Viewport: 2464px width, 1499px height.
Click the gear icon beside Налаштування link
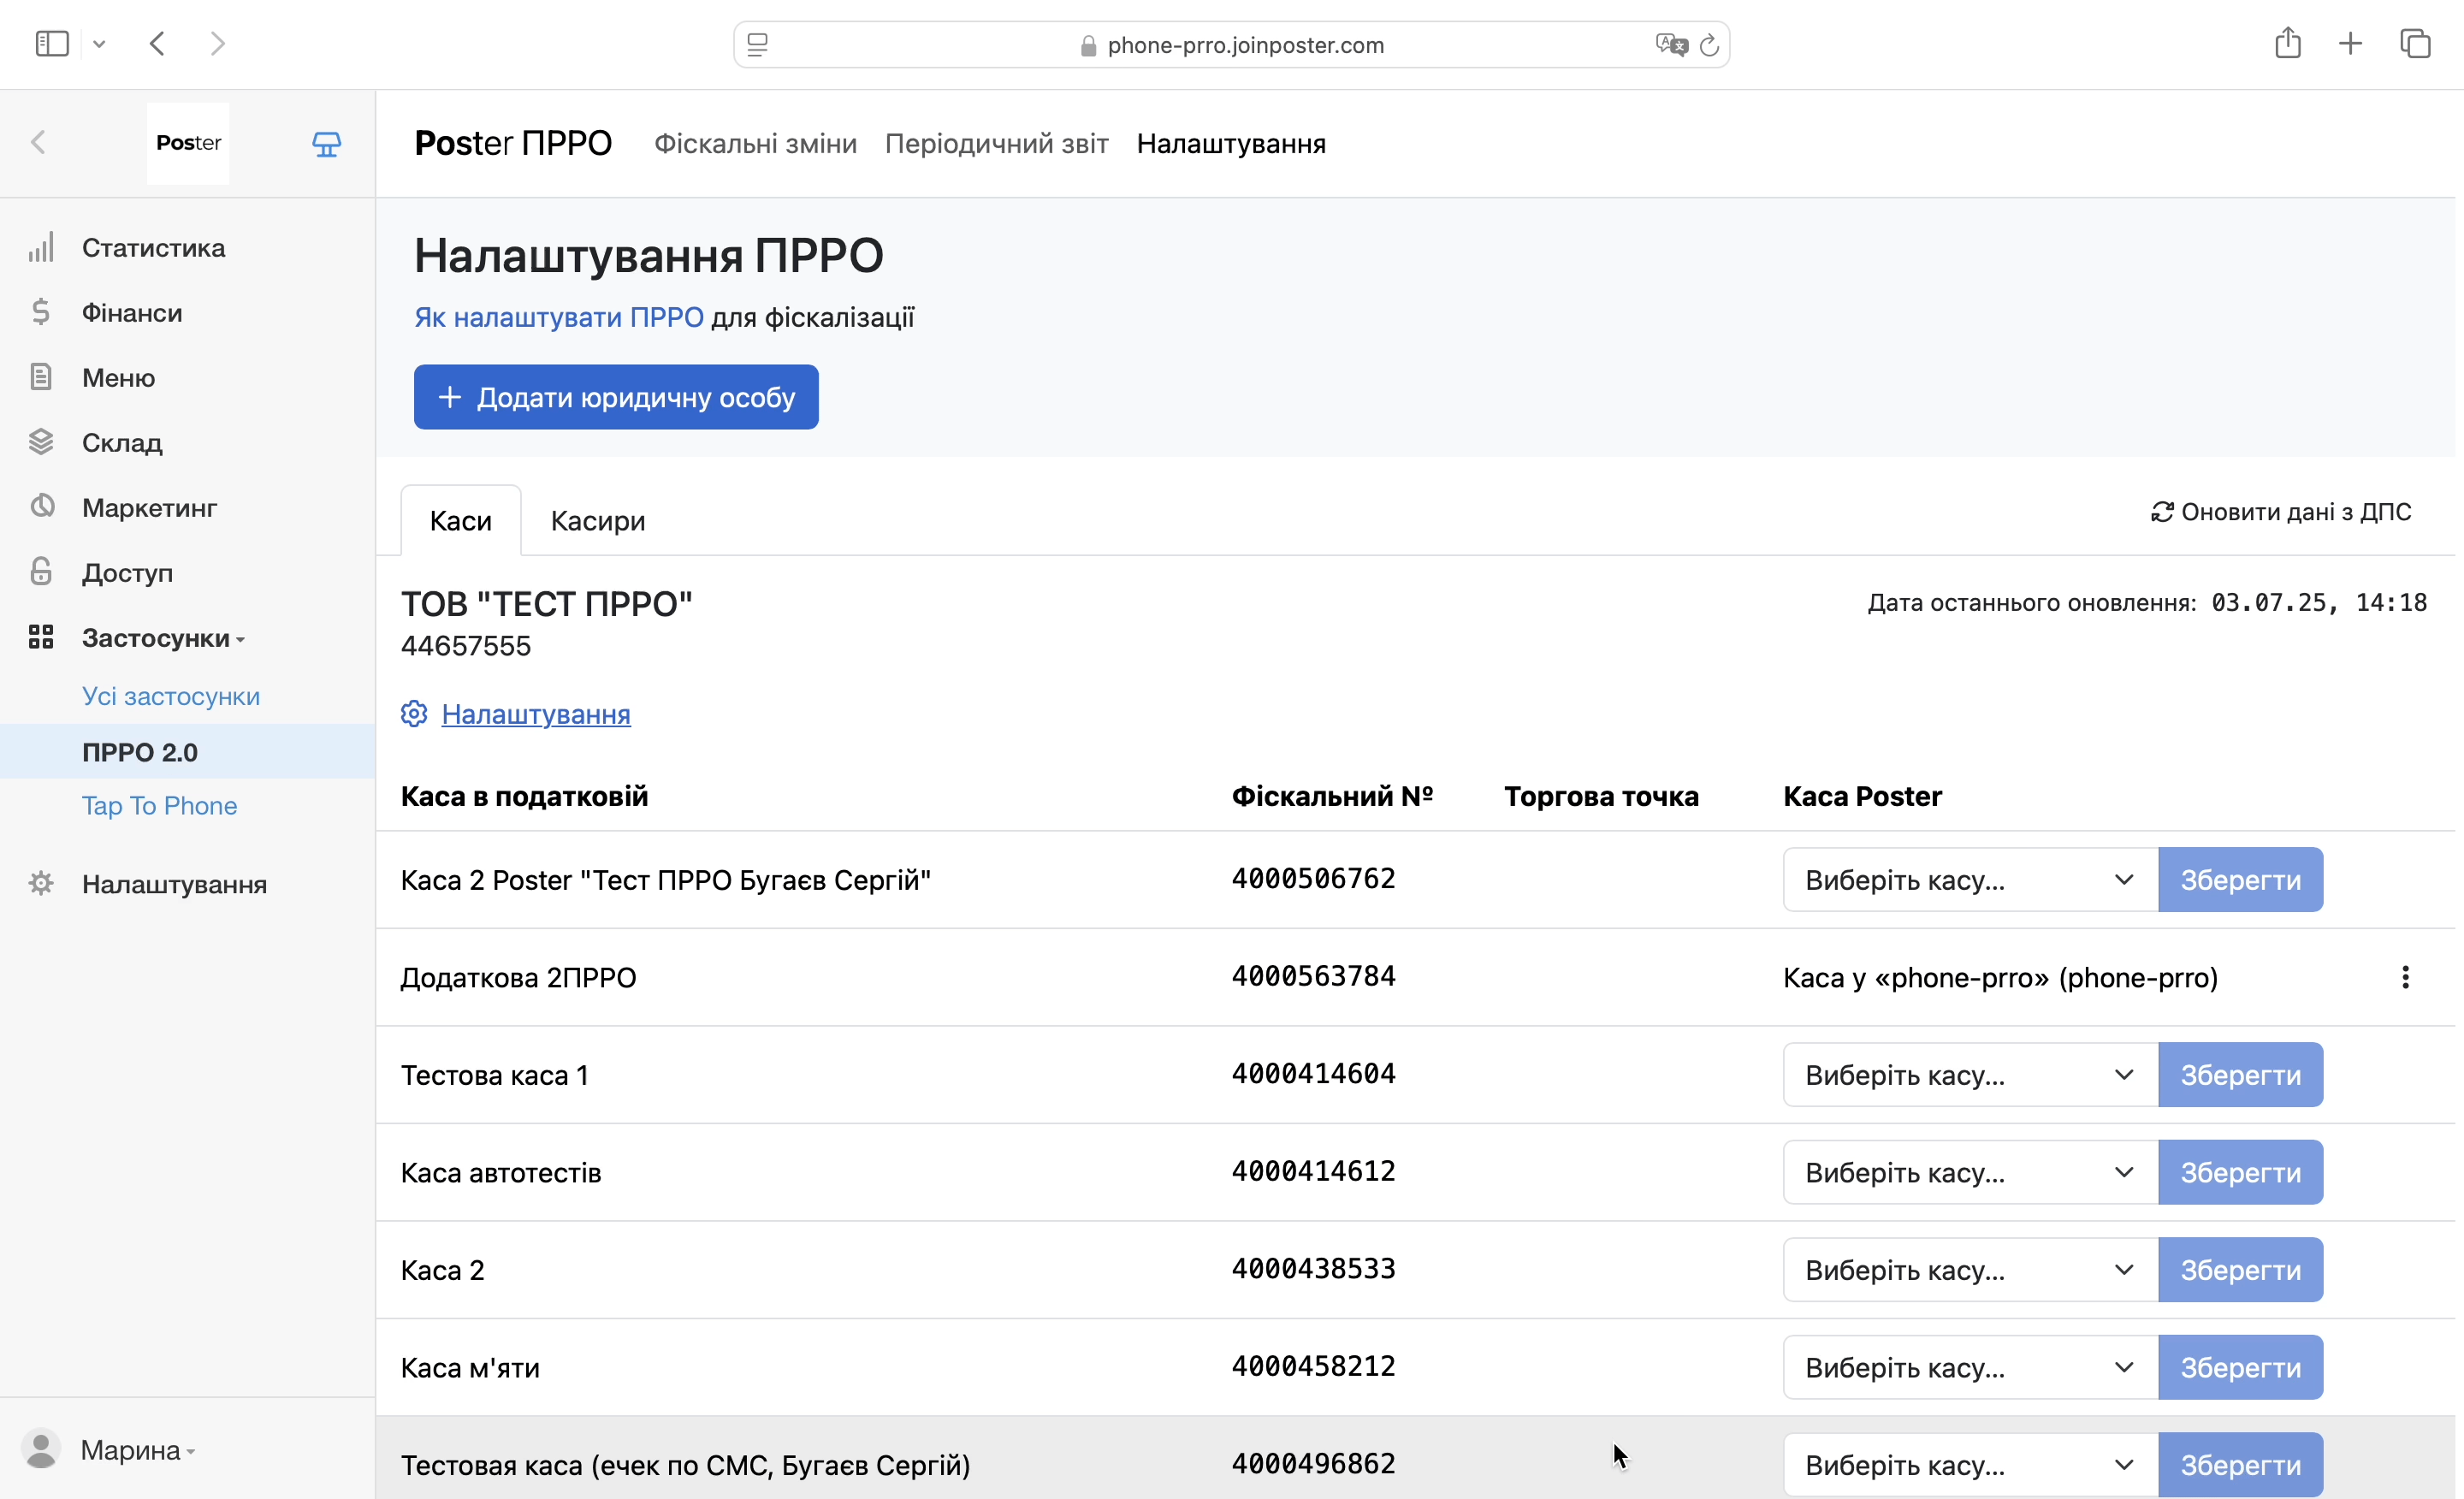(414, 713)
